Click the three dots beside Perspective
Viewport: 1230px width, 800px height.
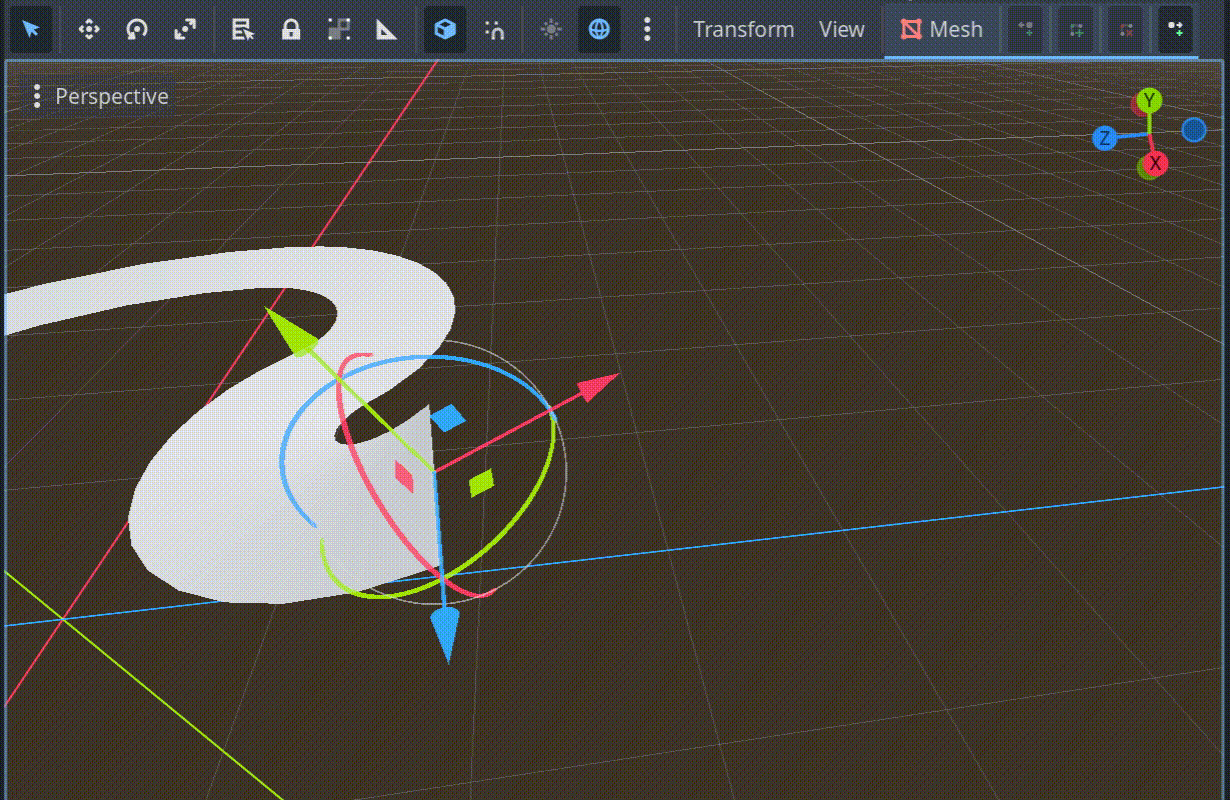click(x=37, y=96)
